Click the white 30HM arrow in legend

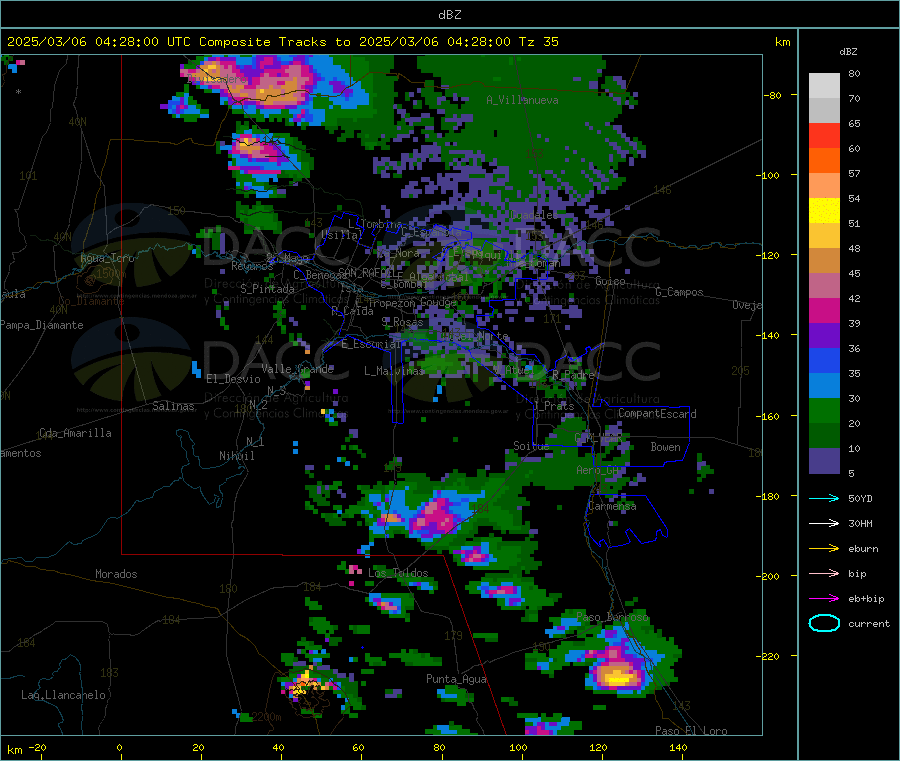coord(824,523)
